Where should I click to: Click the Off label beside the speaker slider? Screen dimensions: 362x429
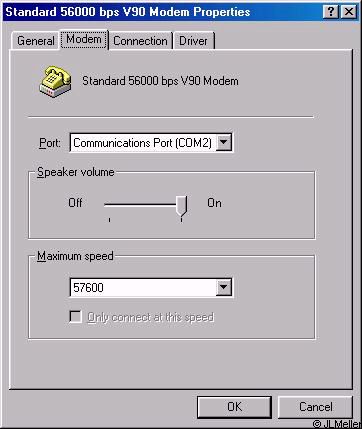point(75,203)
